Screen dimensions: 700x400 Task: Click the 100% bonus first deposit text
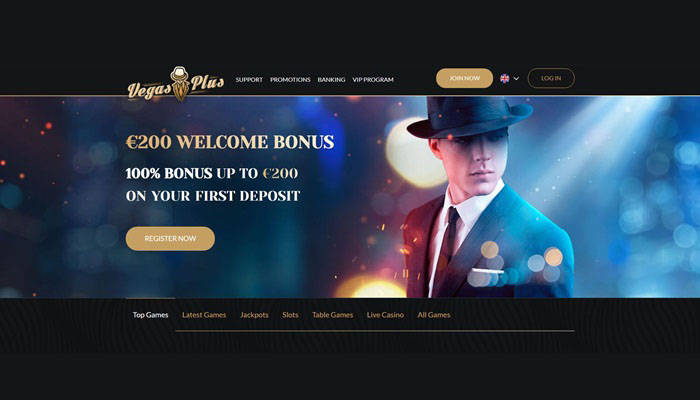coord(213,184)
